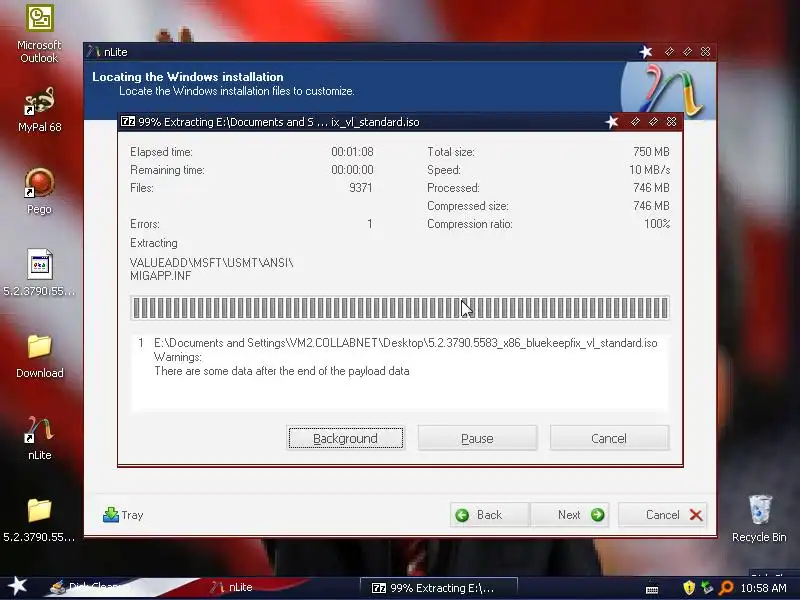The width and height of the screenshot is (800, 600).
Task: Select the error message ISO path line
Action: 406,343
